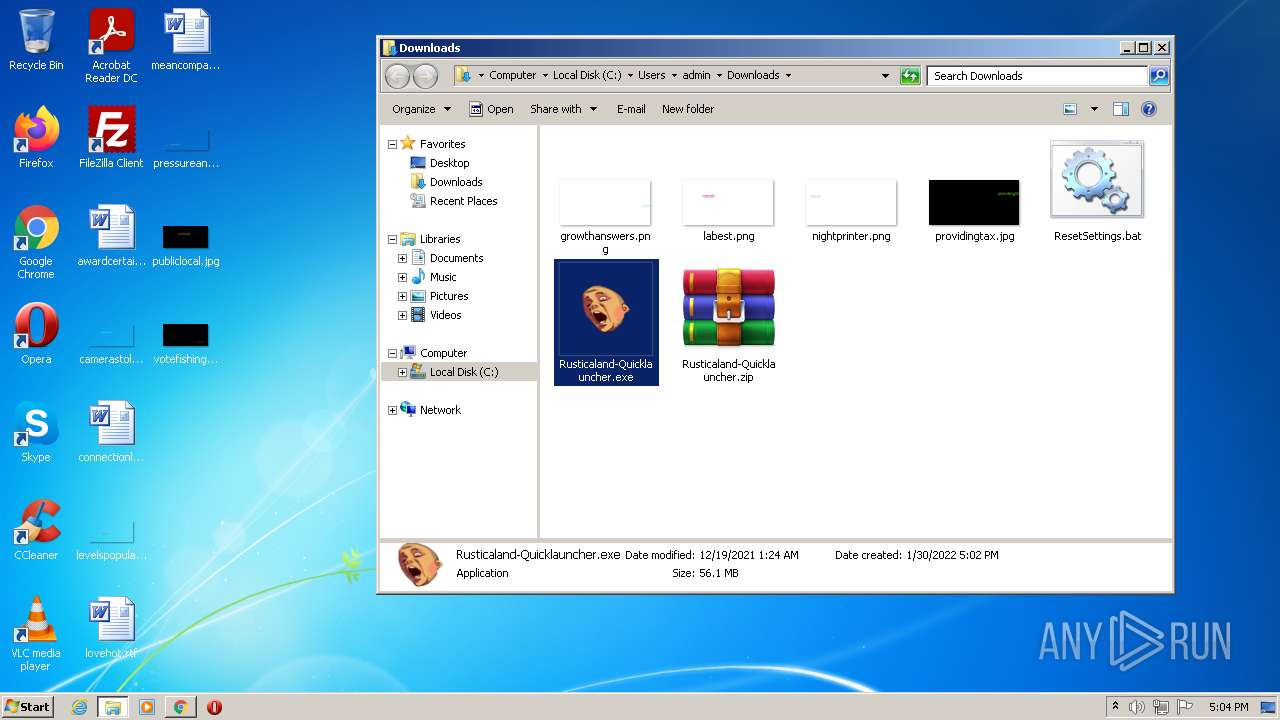Collapse the Libraries tree section

tap(392, 239)
